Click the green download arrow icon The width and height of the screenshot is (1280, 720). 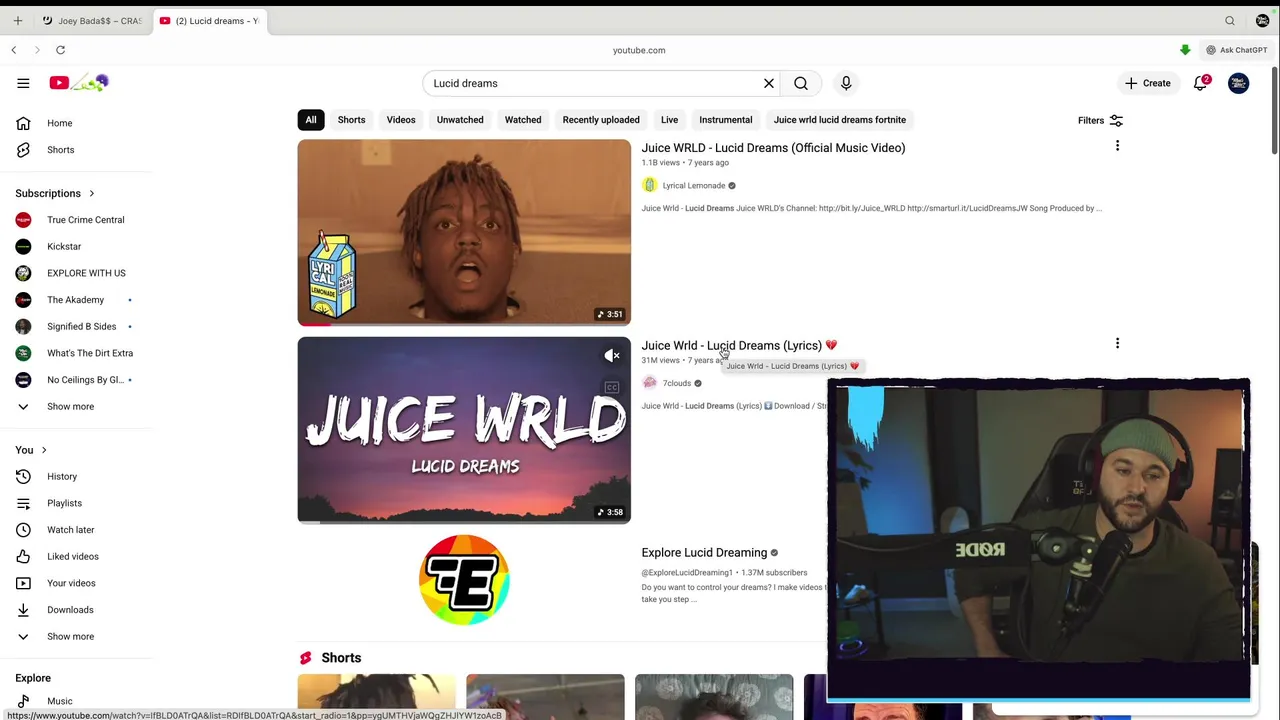click(1185, 50)
